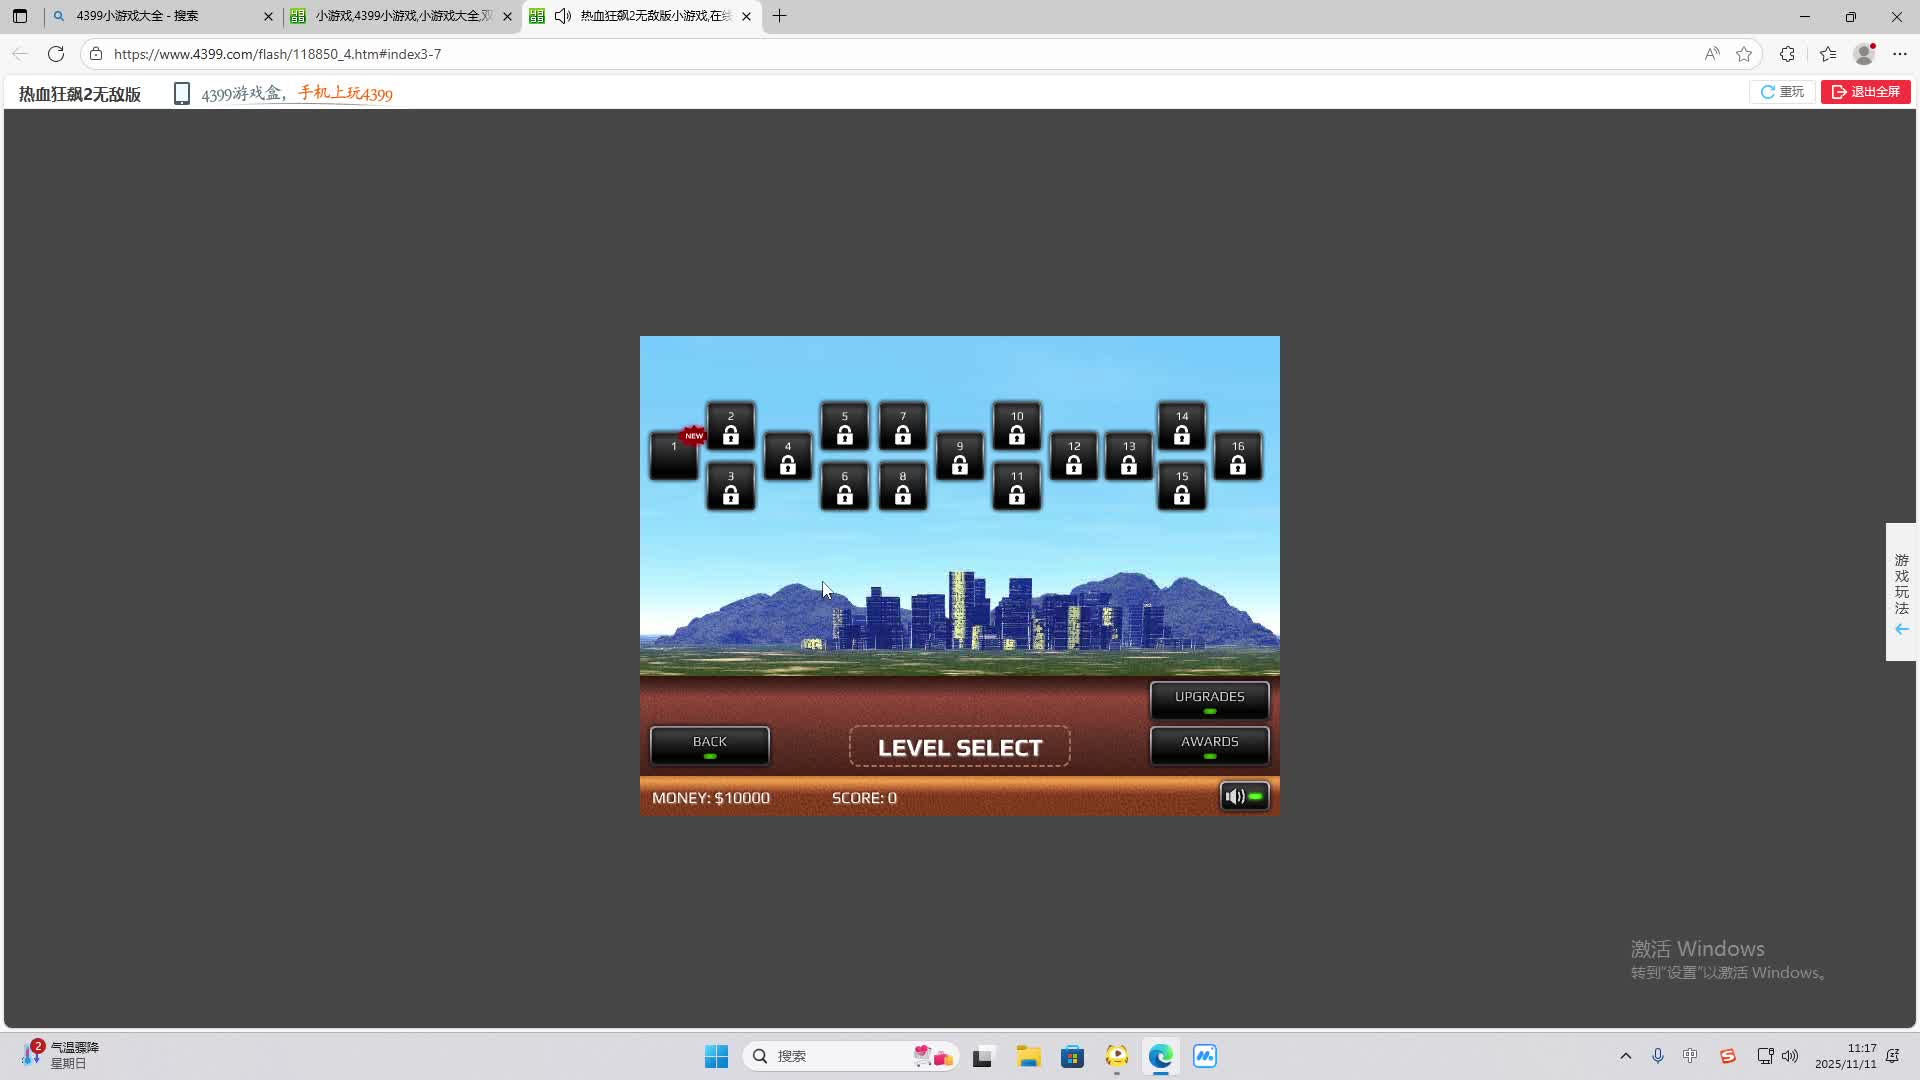Viewport: 1920px width, 1080px height.
Task: Expand hidden system tray icons chevron
Action: (1625, 1056)
